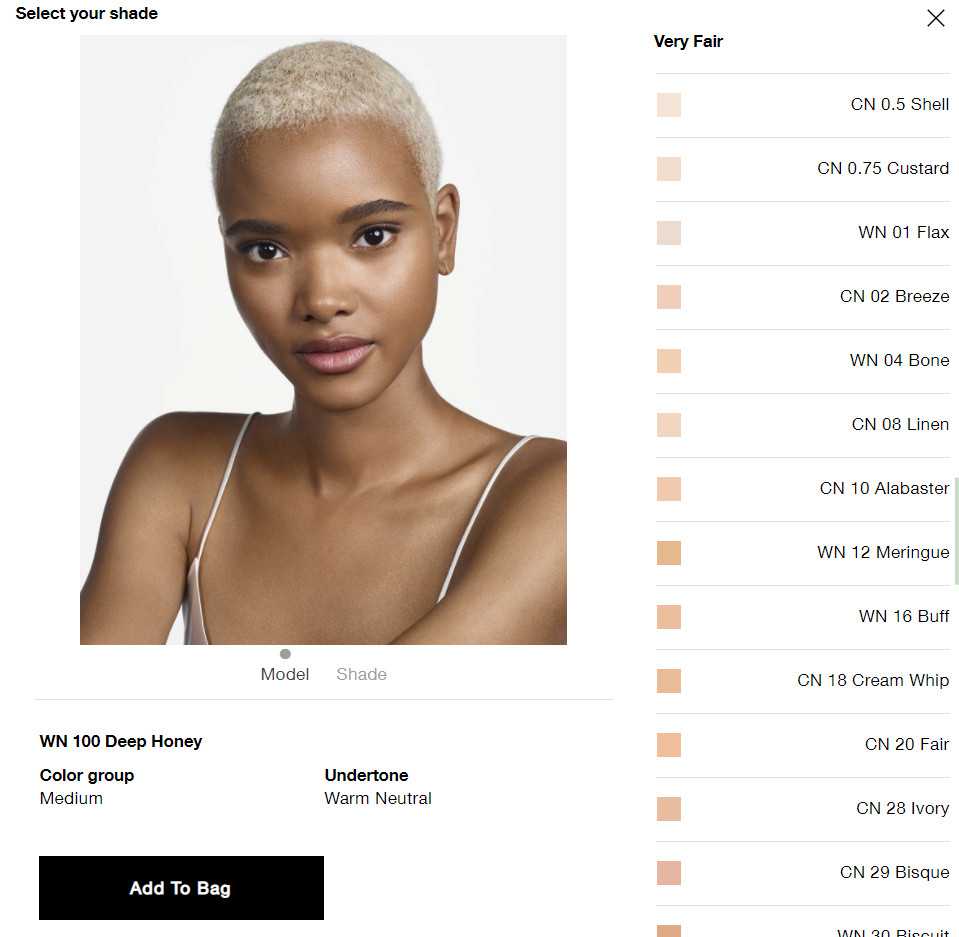Pick the CN 20 Fair shade
Viewport: 959px width, 937px height.
click(x=802, y=745)
